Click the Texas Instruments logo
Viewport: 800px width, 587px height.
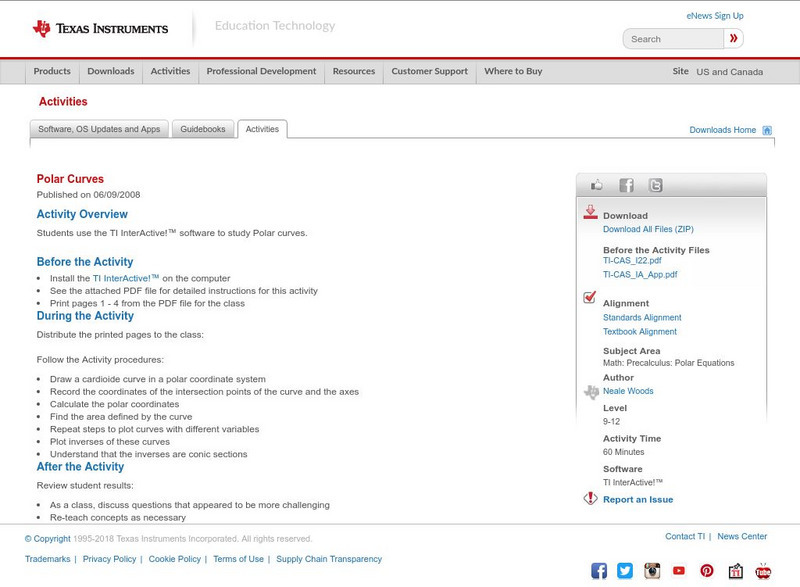point(100,29)
